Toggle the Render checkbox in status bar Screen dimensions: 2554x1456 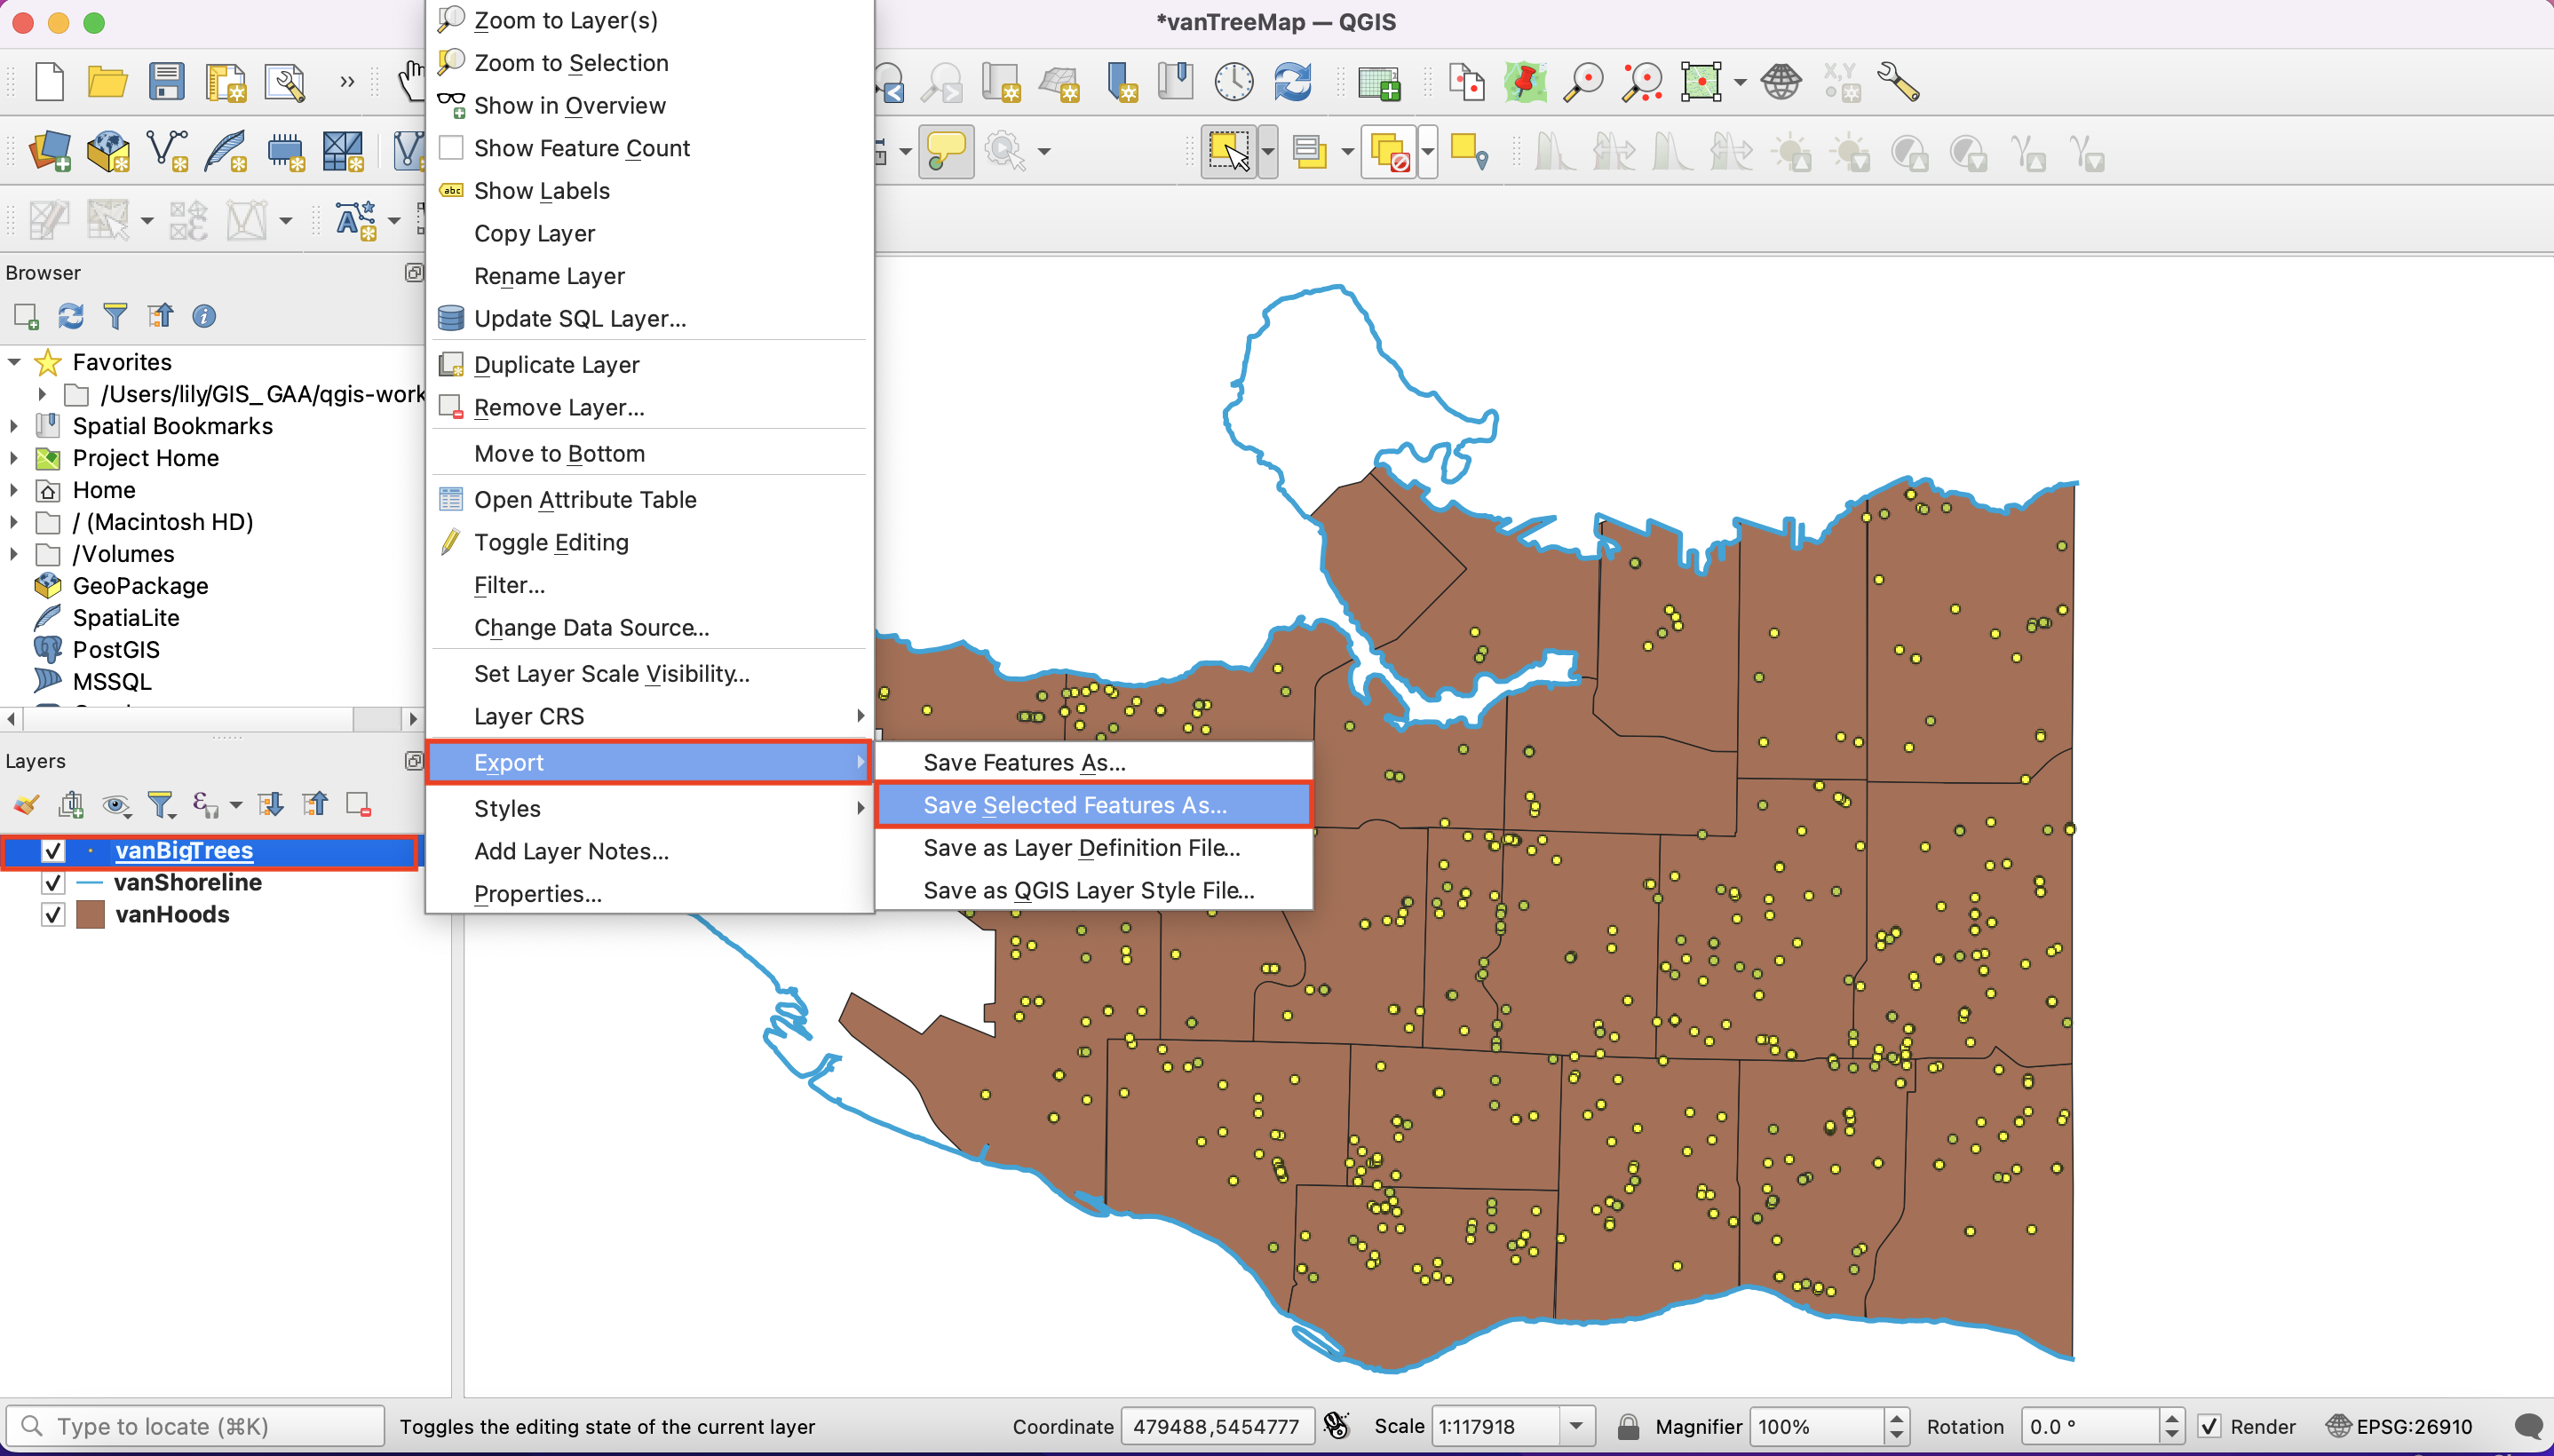2209,1427
